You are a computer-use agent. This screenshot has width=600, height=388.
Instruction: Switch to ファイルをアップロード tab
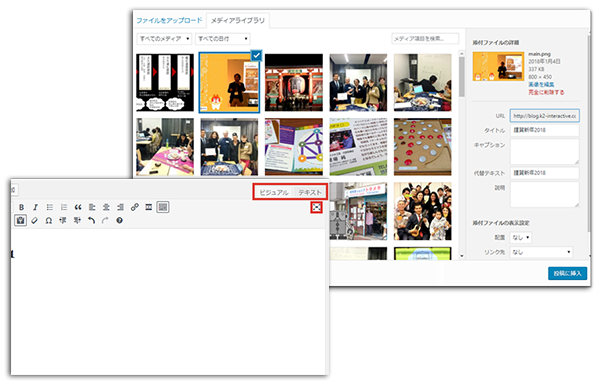[169, 20]
